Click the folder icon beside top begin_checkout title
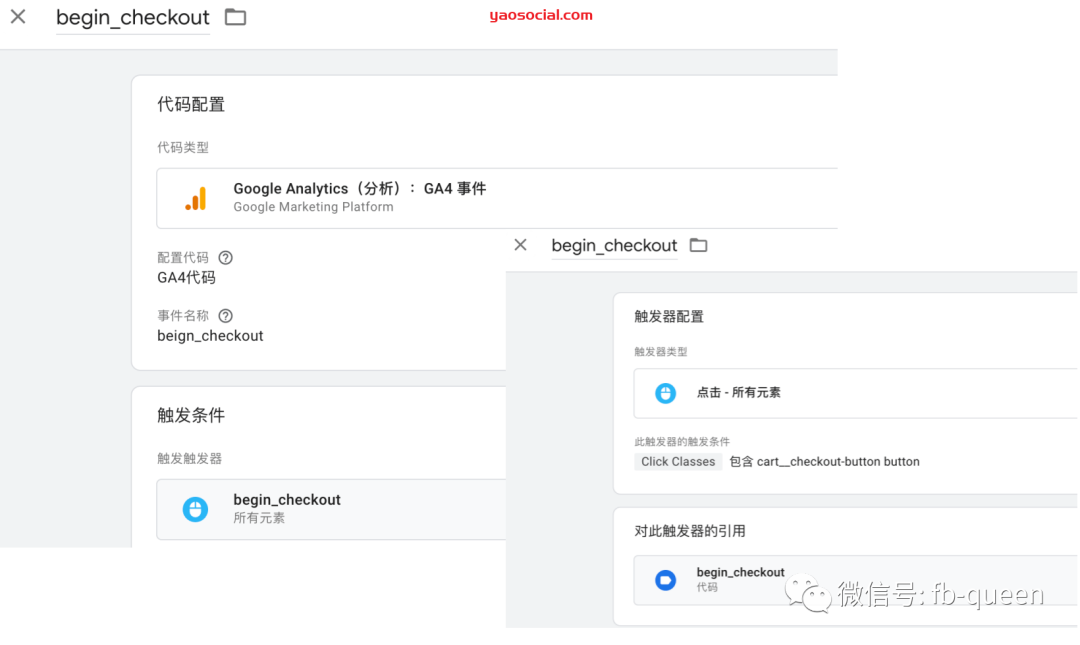The width and height of the screenshot is (1080, 645). point(235,17)
